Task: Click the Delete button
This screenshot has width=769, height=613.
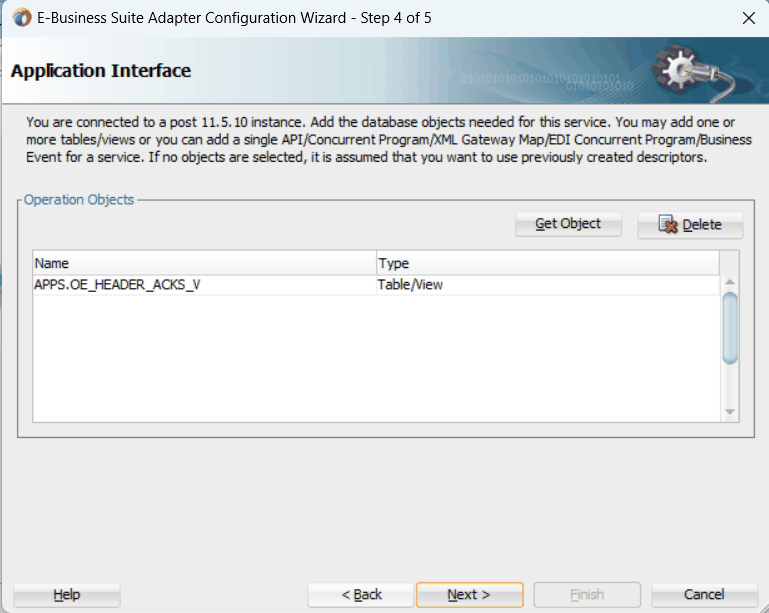Action: click(x=690, y=225)
